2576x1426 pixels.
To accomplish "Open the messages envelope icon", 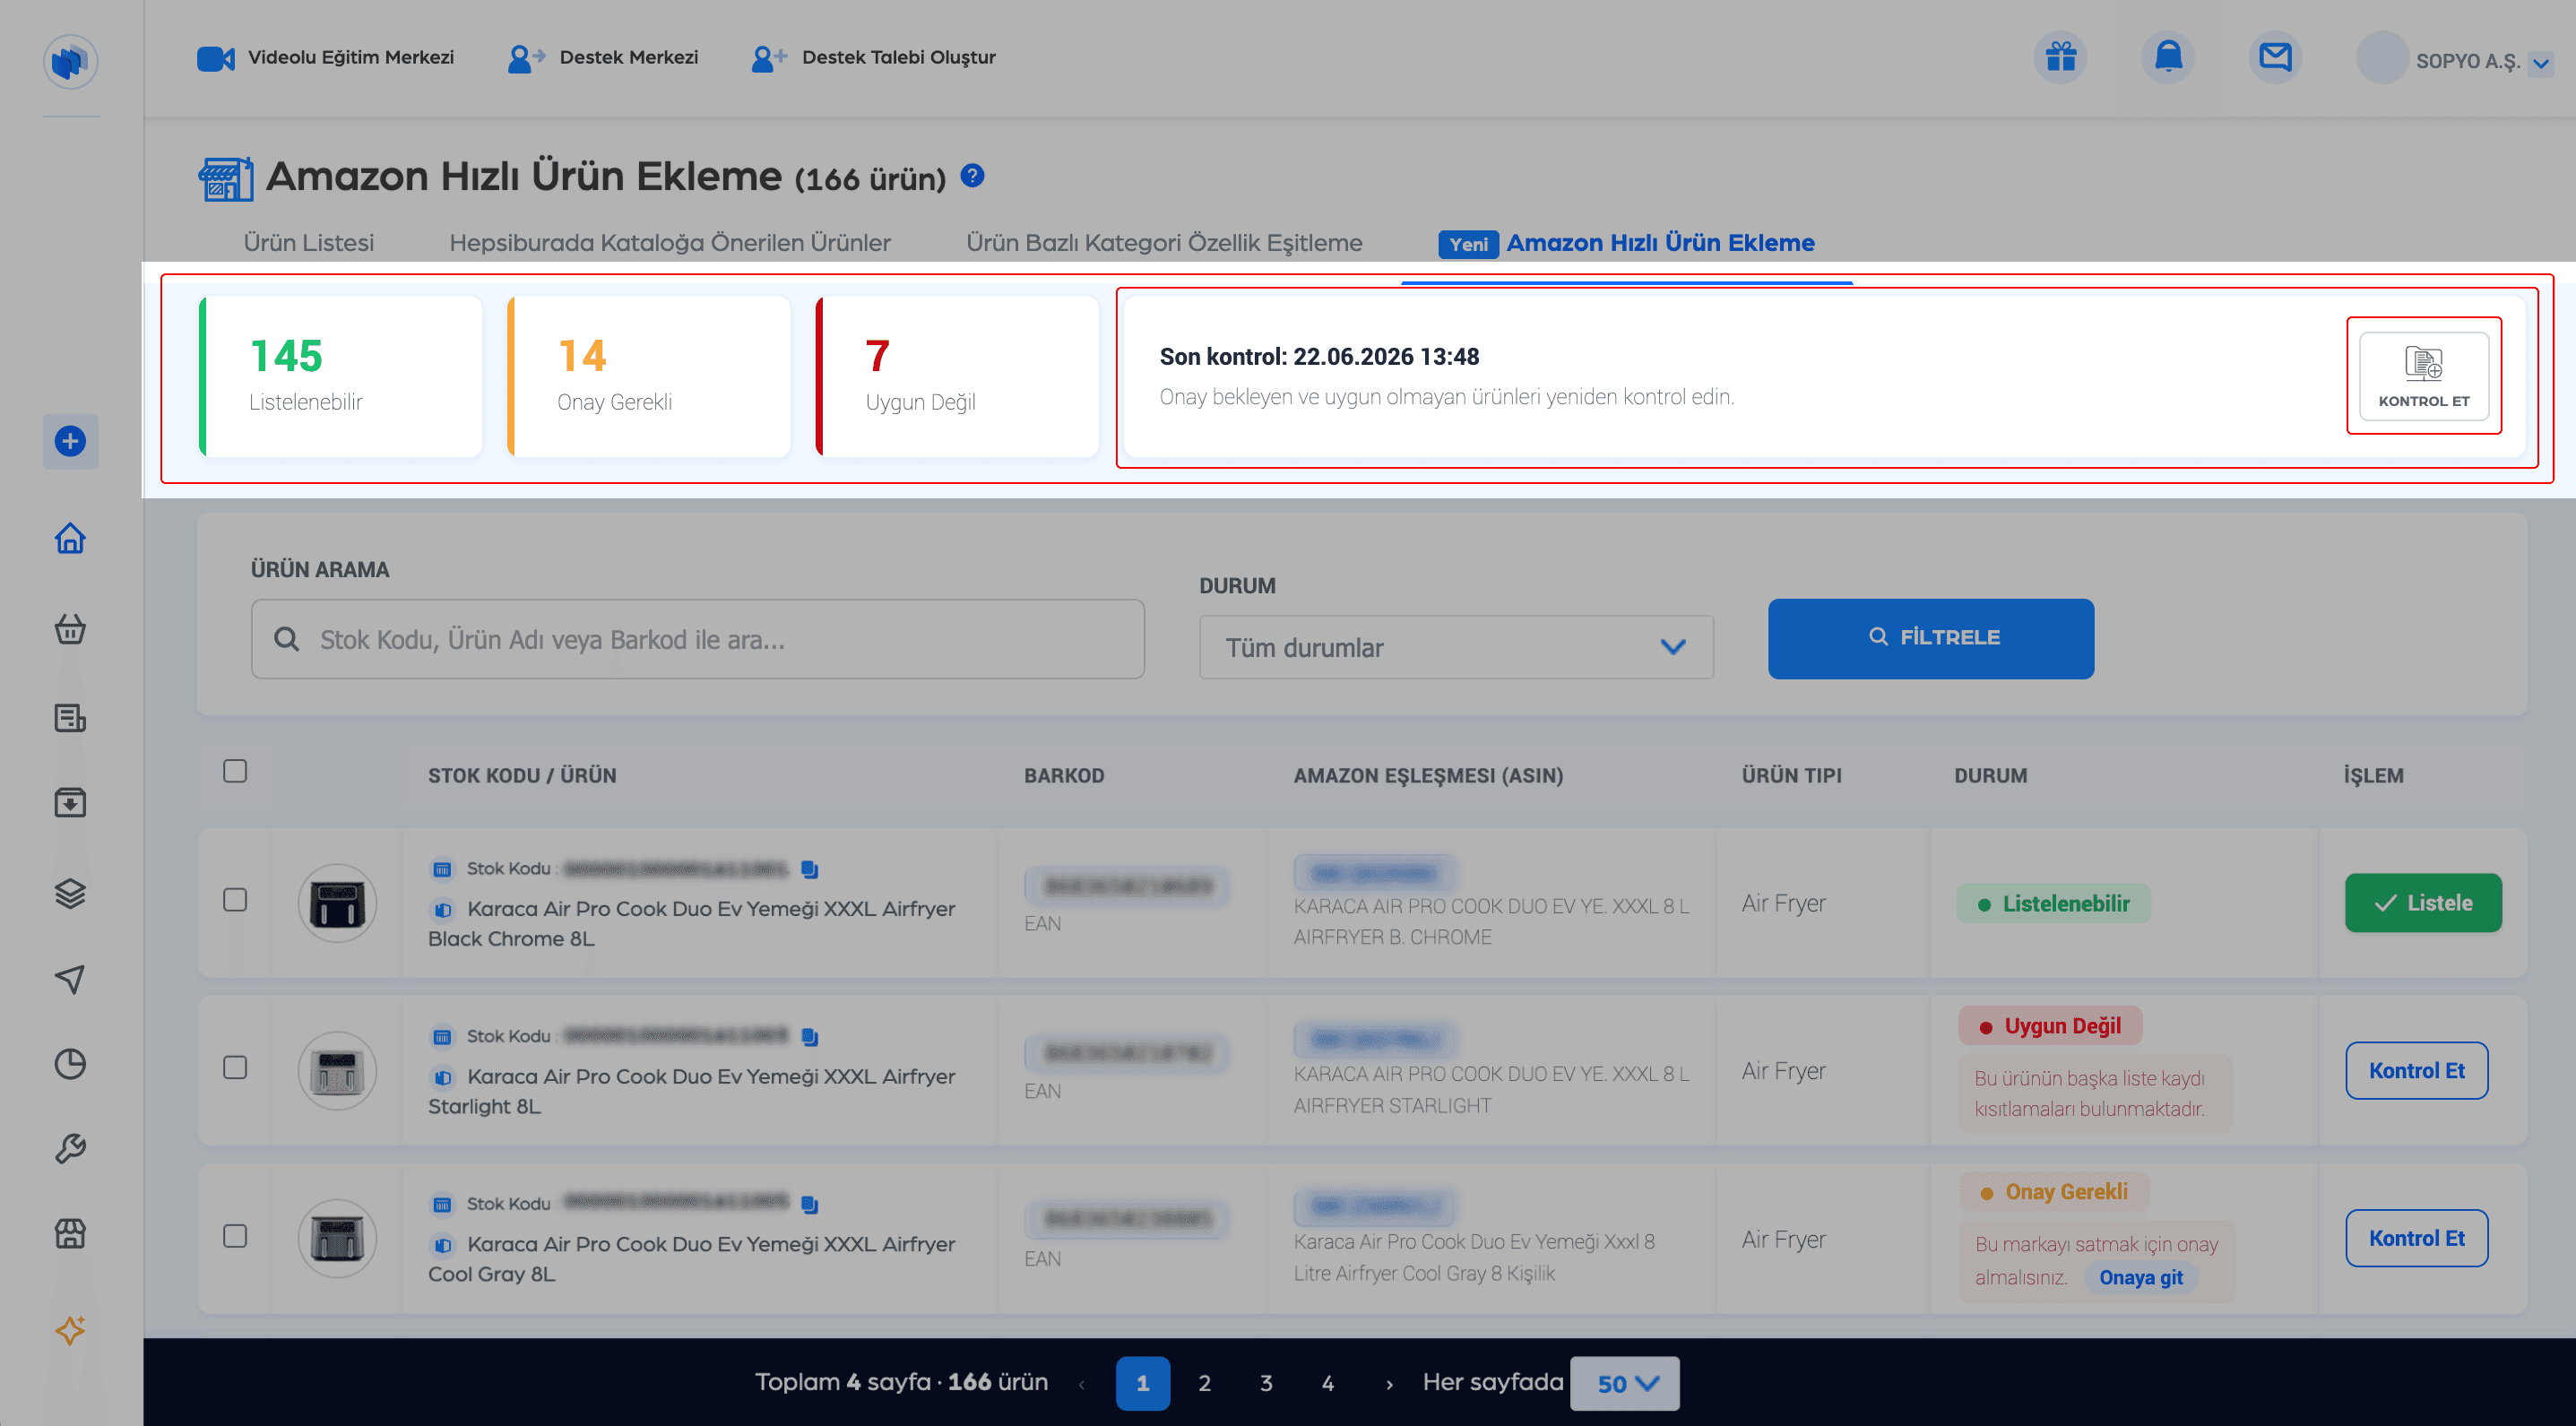I will [x=2275, y=57].
